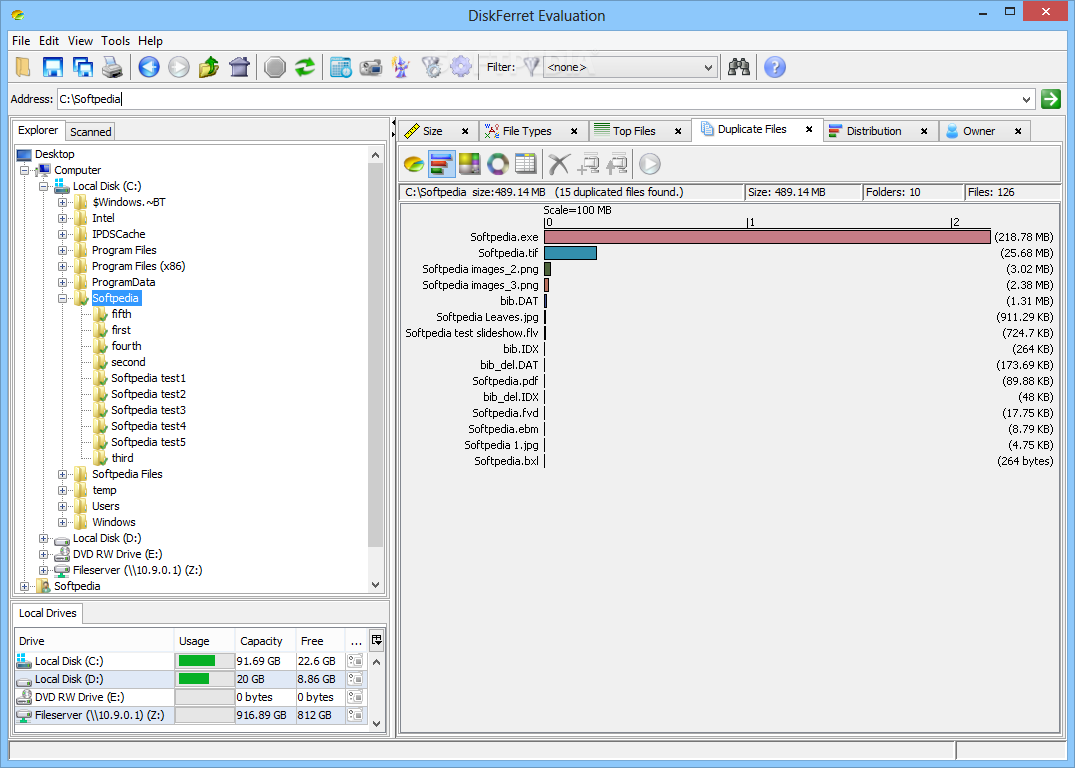
Task: Open the File menu
Action: 21,40
